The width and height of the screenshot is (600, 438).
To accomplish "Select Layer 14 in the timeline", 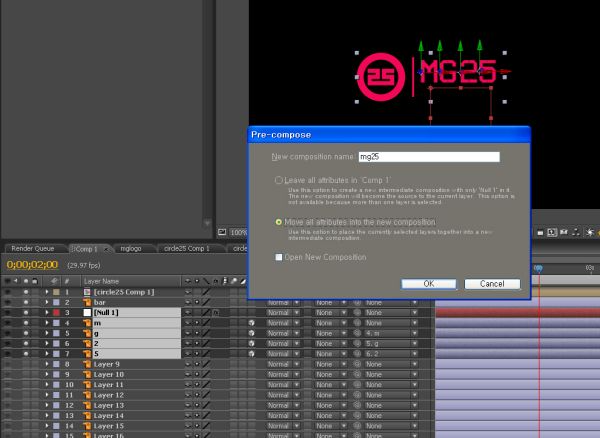I will coord(109,416).
